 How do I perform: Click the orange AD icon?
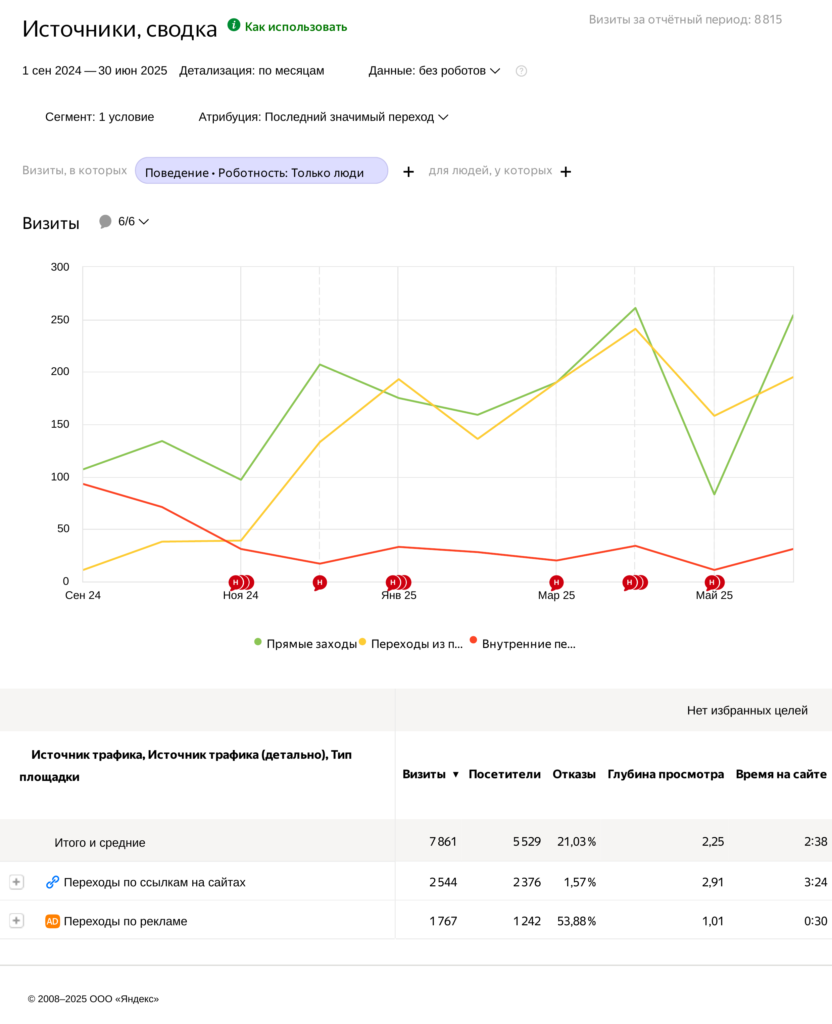click(x=52, y=921)
